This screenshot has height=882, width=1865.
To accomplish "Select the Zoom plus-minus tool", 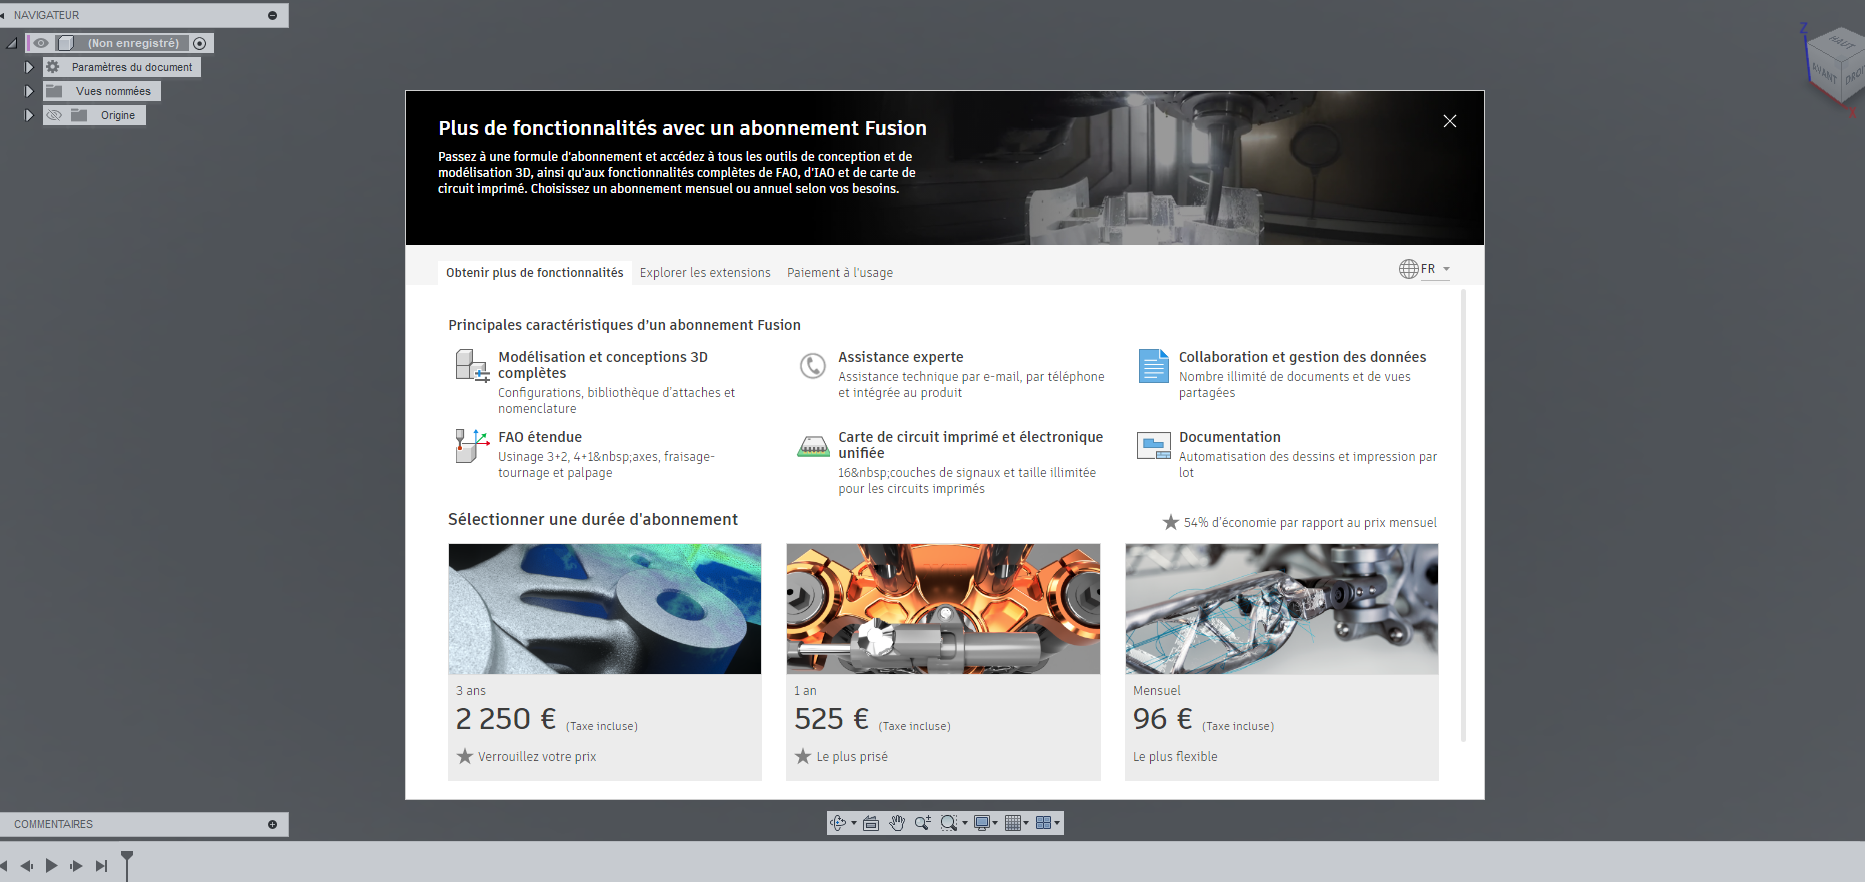I will [922, 823].
